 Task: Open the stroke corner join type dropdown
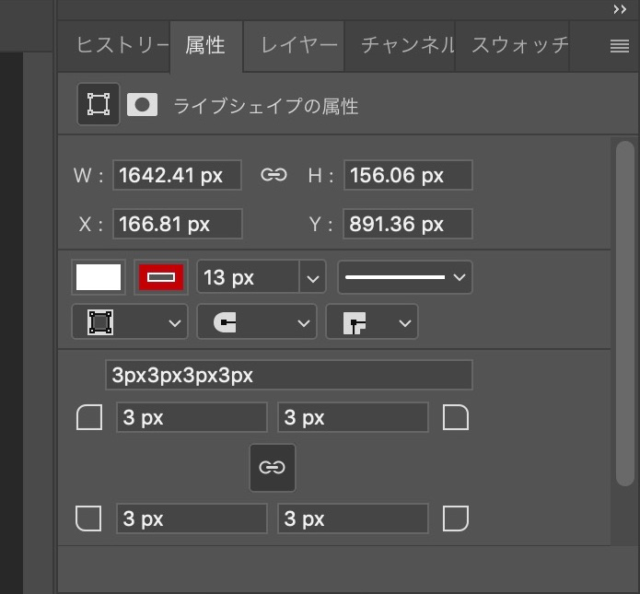[x=371, y=322]
